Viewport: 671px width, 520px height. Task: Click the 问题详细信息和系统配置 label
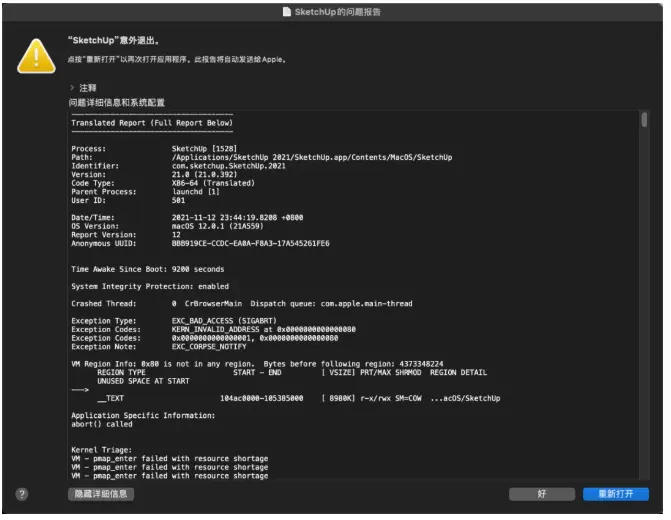pos(116,102)
